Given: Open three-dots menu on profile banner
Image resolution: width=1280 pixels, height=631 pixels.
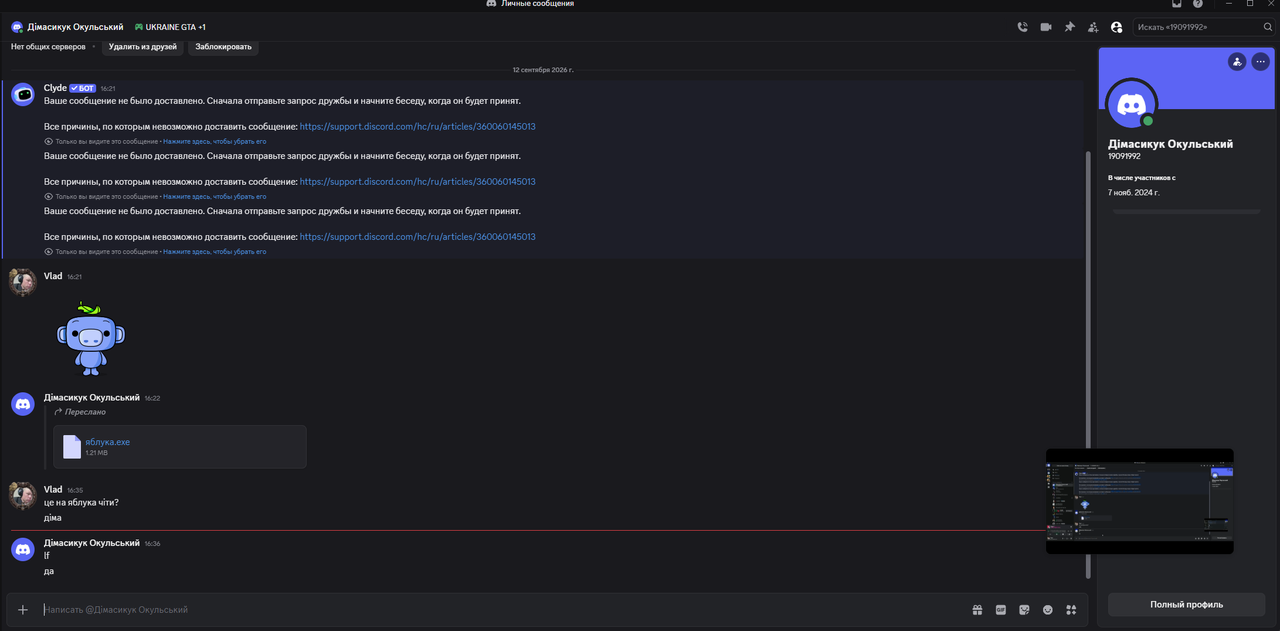Looking at the screenshot, I should click(1260, 61).
